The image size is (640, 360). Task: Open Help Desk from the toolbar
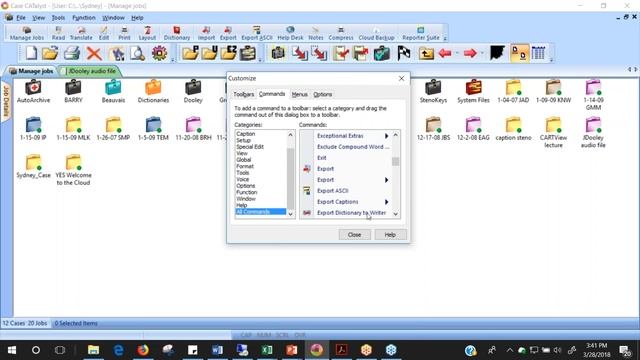pyautogui.click(x=290, y=33)
